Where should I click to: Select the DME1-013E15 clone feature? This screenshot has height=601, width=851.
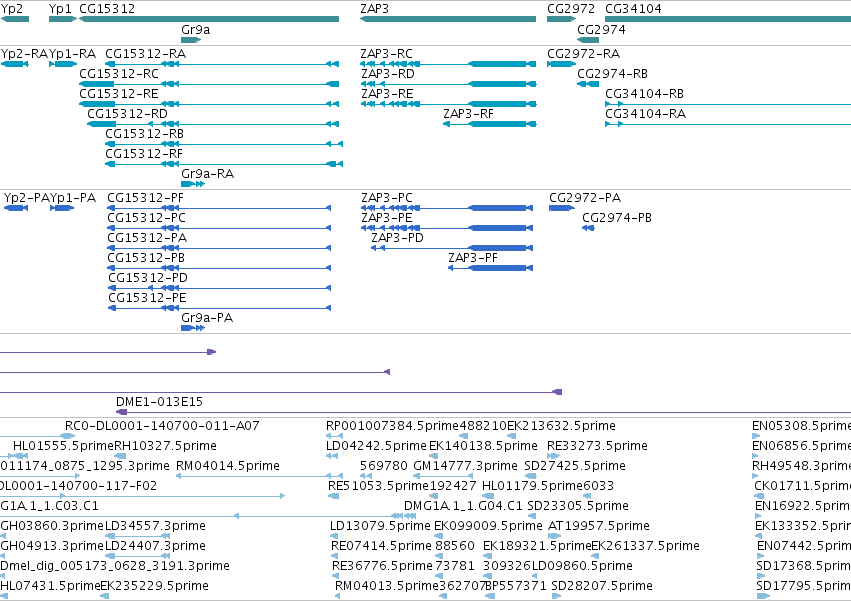(484, 412)
